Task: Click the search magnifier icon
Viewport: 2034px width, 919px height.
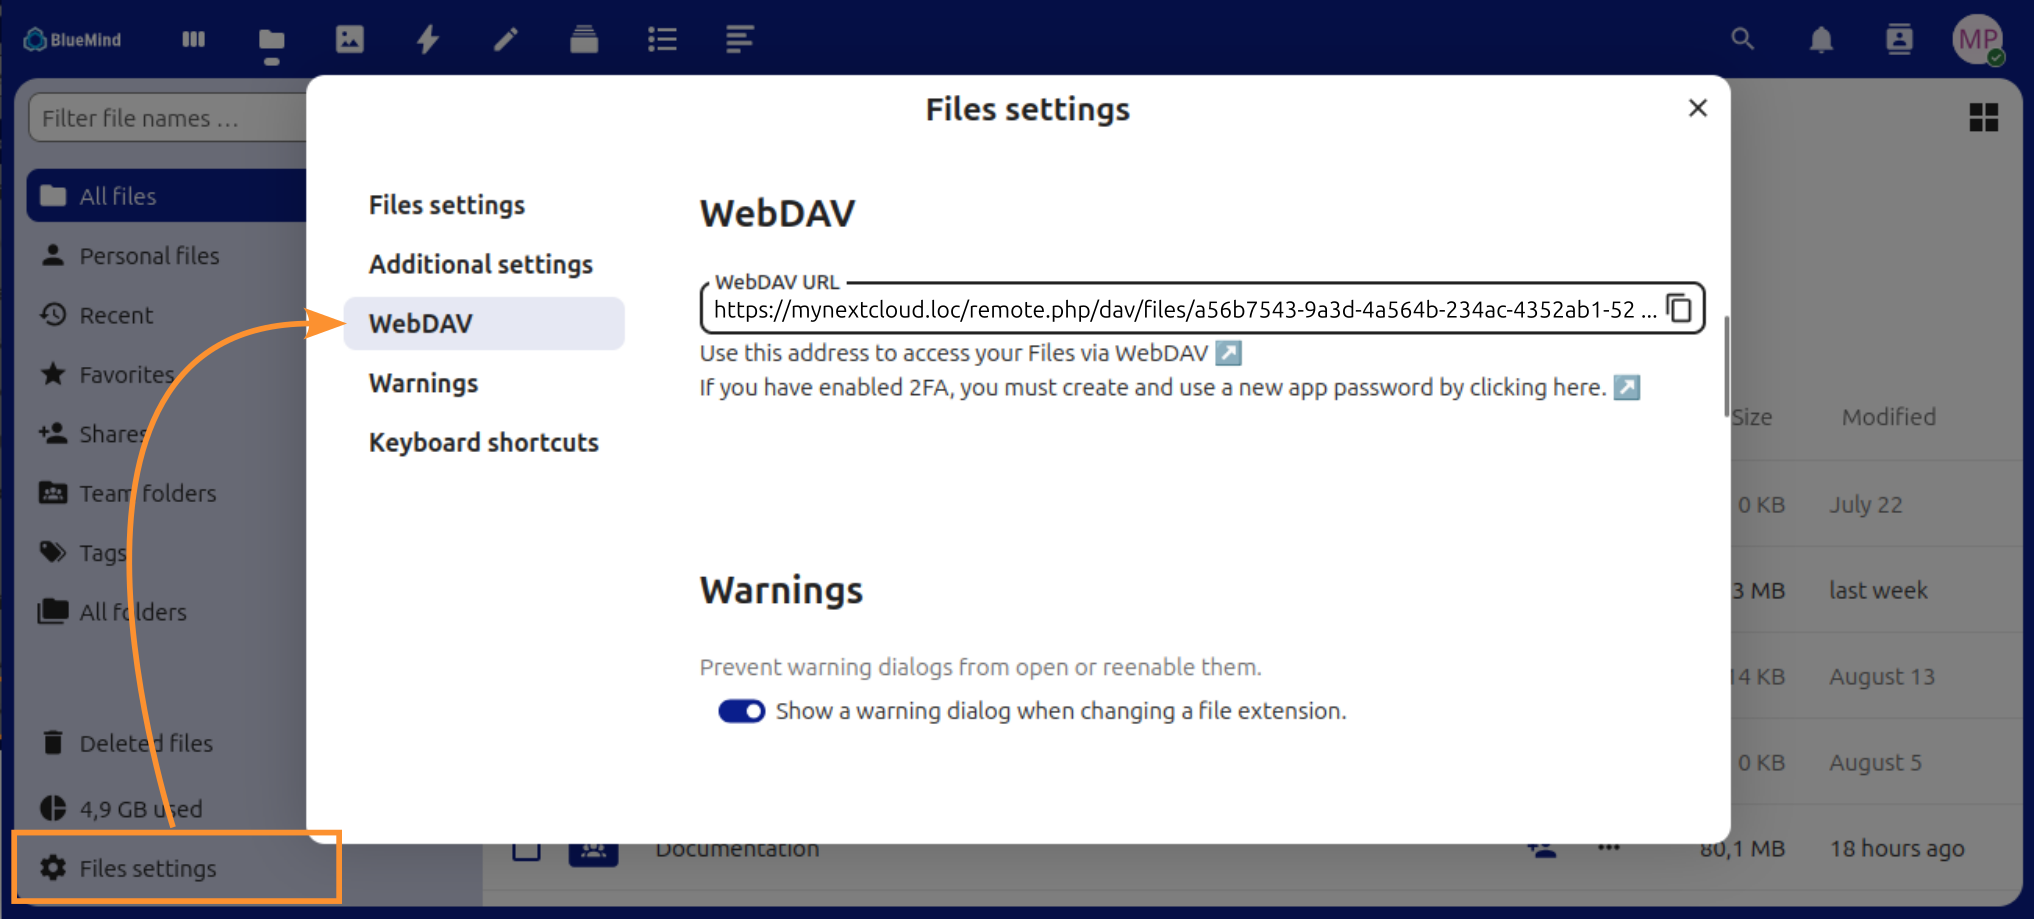Action: pyautogui.click(x=1742, y=40)
